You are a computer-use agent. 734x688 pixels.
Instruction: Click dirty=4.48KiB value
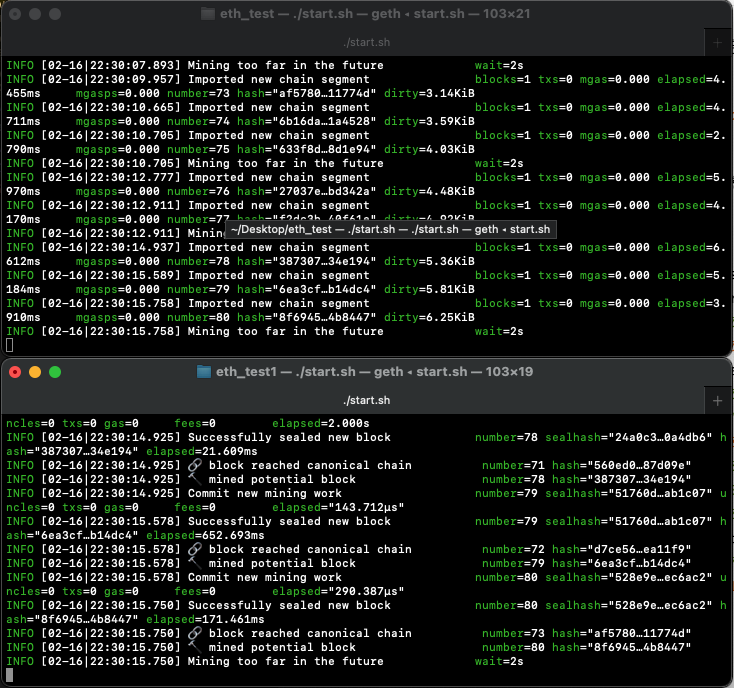429,191
